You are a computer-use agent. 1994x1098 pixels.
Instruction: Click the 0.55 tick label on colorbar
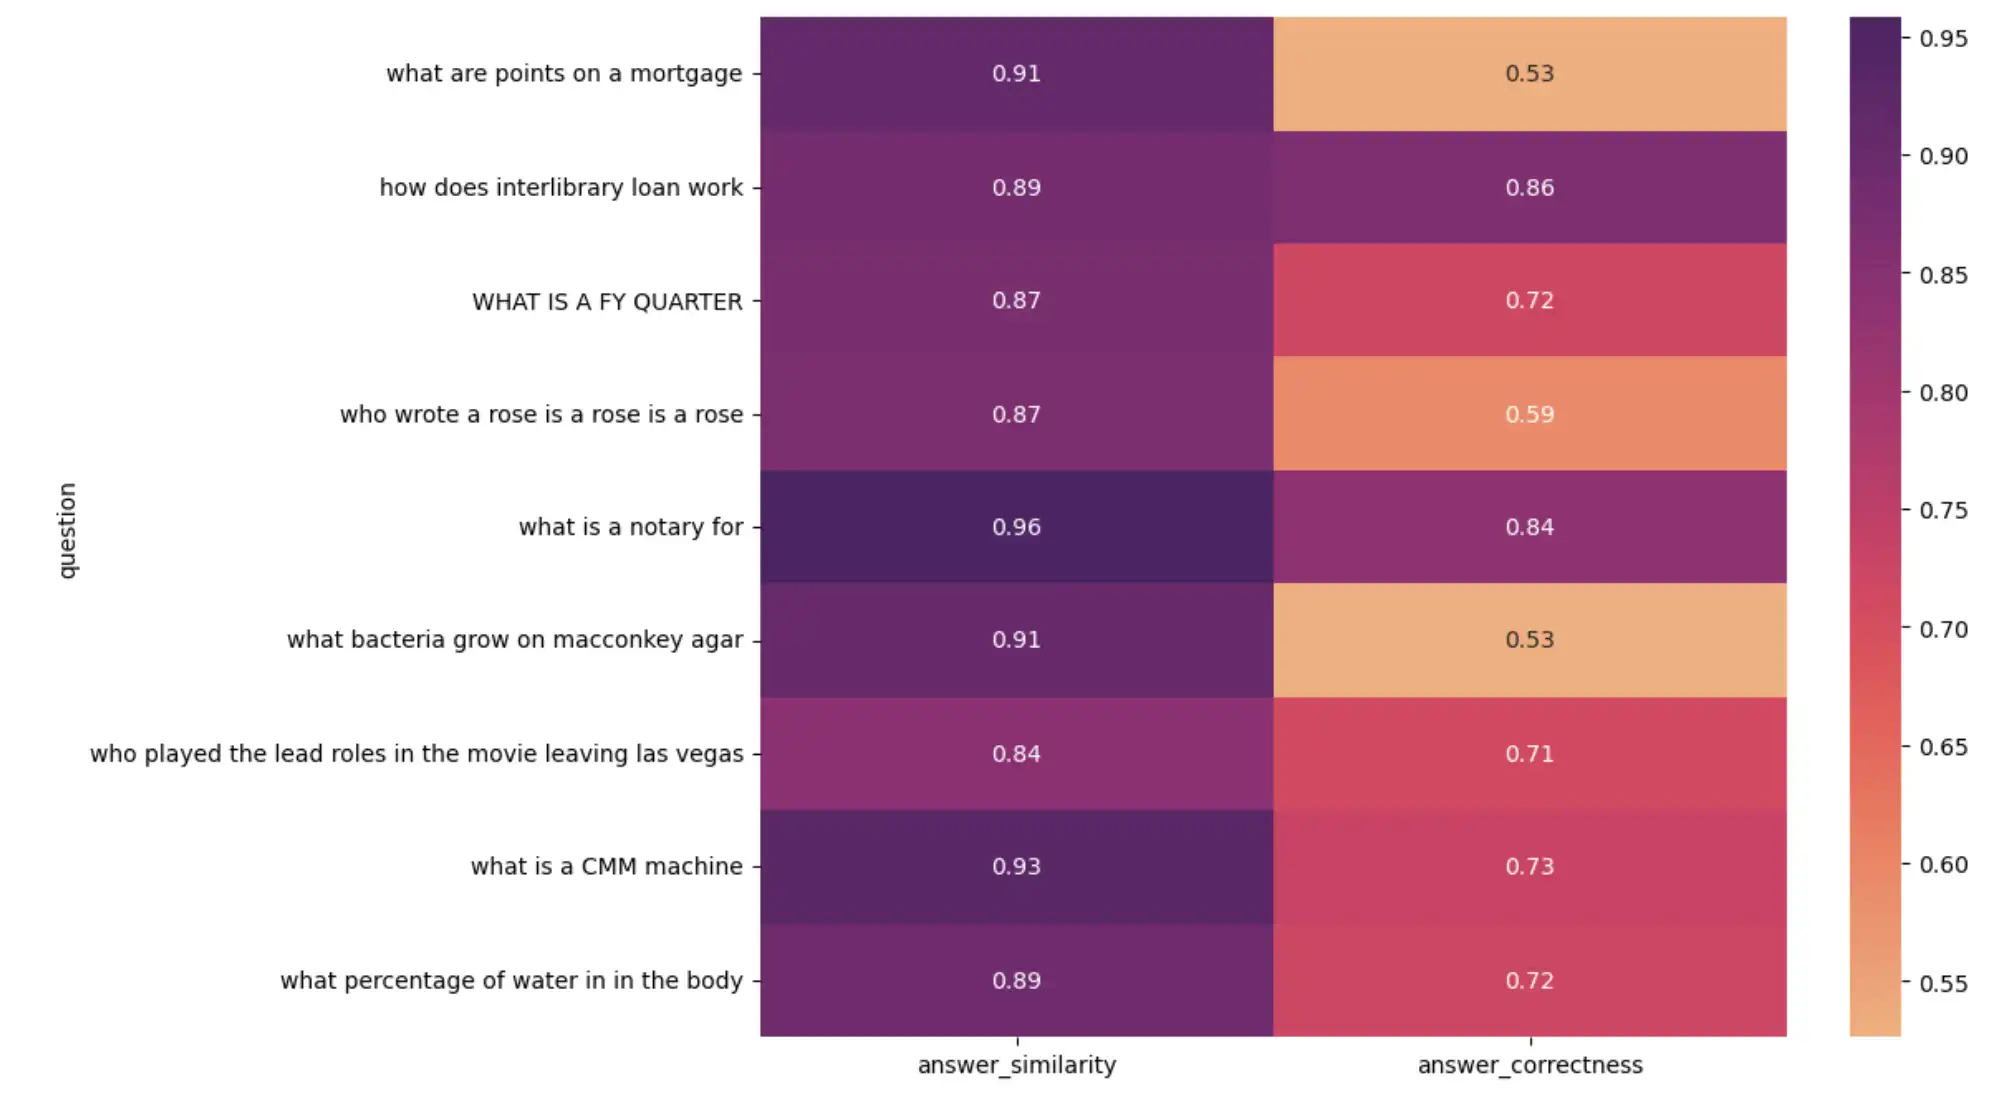click(x=1943, y=983)
